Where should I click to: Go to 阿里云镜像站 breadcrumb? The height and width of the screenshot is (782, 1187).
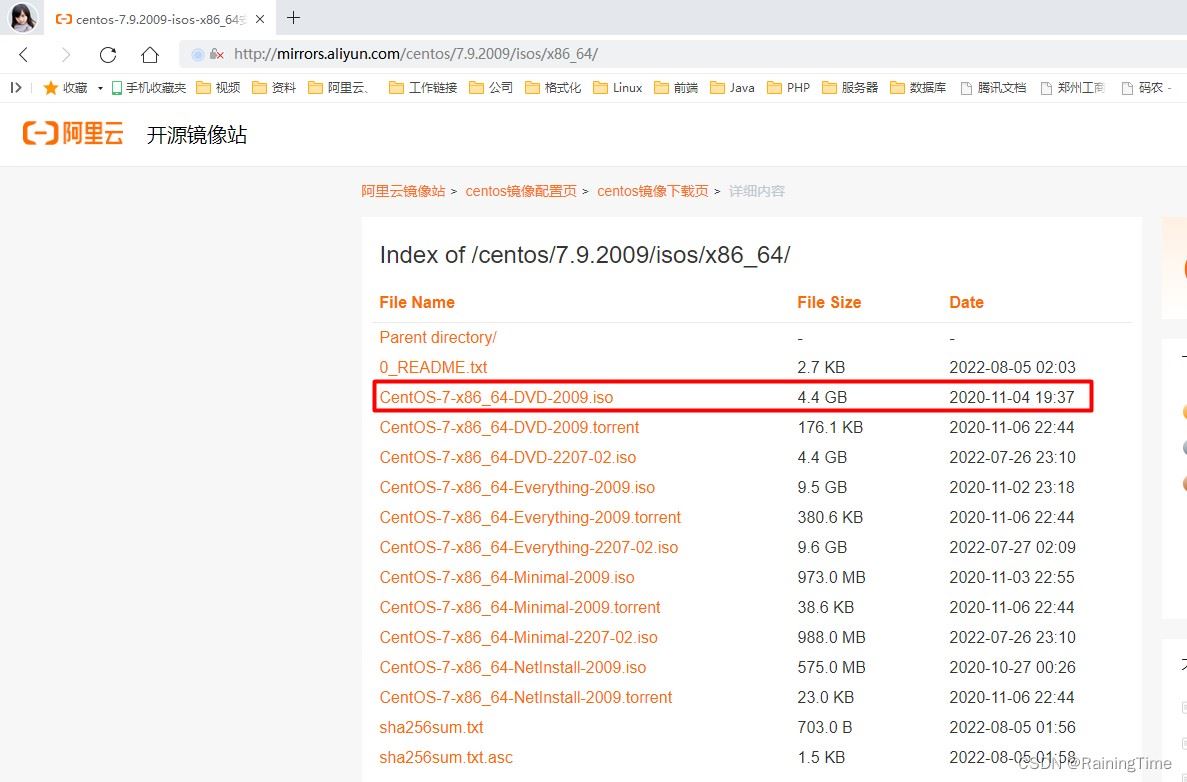tap(403, 191)
